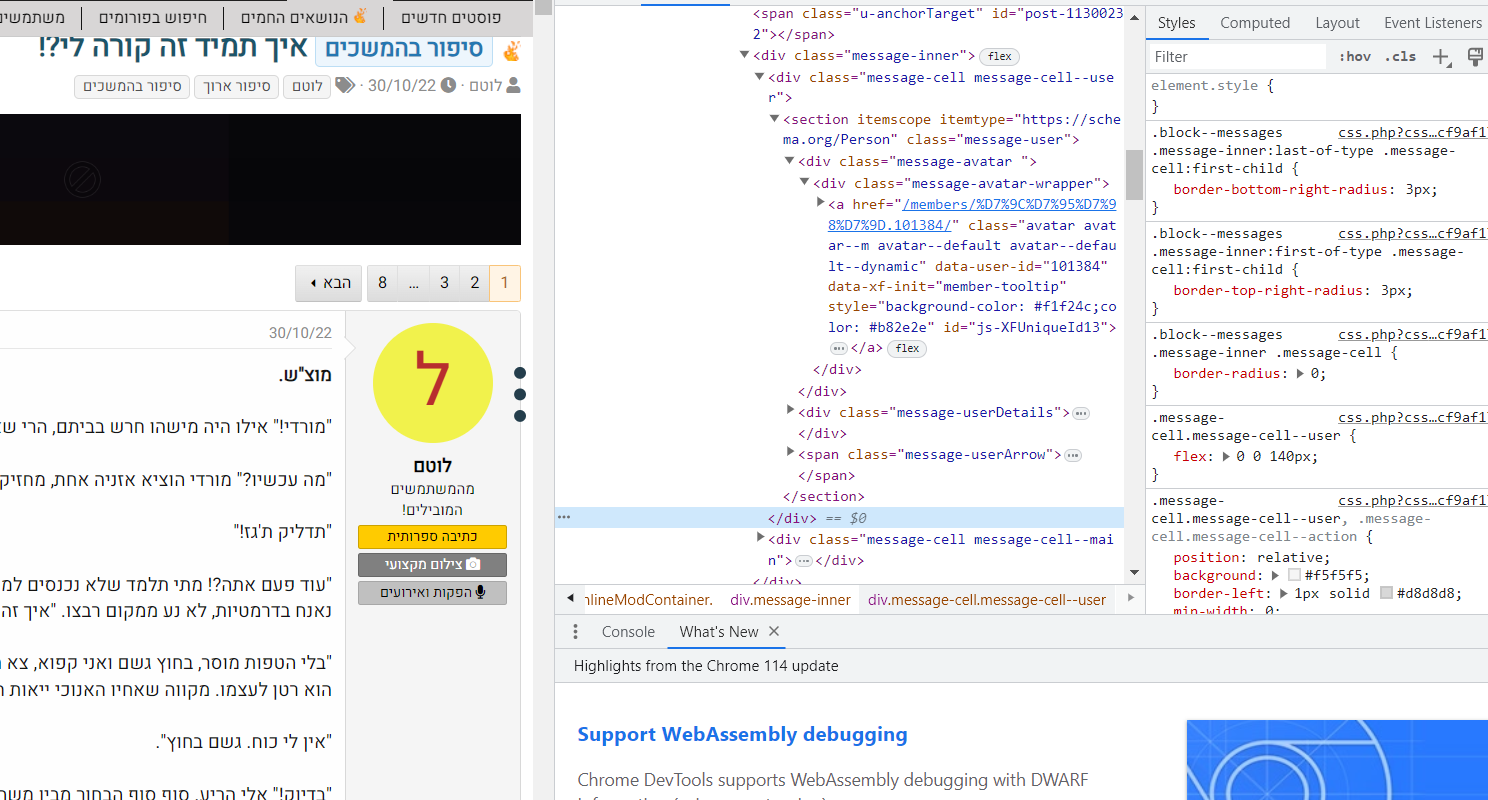Click the New Style Rule plus icon
The width and height of the screenshot is (1488, 800).
point(1441,57)
